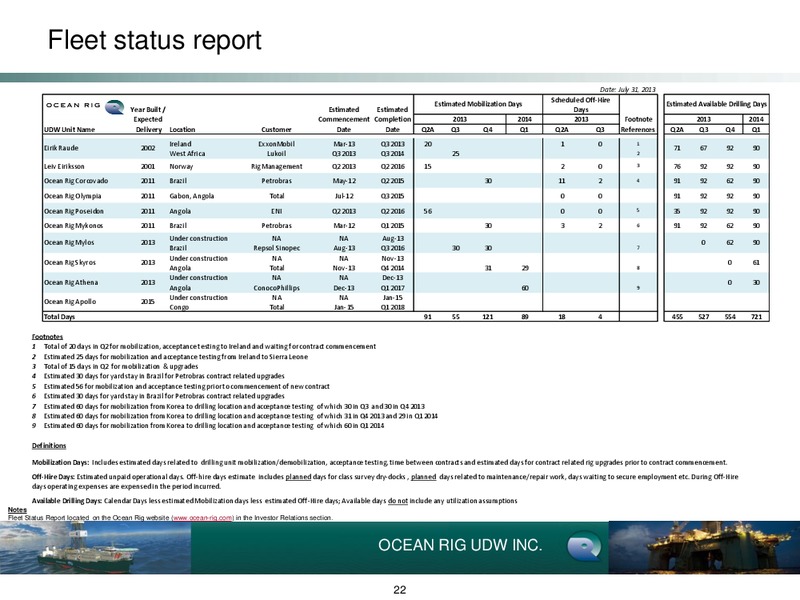Select the 'Estimated Commencement Date' header

(x=344, y=119)
